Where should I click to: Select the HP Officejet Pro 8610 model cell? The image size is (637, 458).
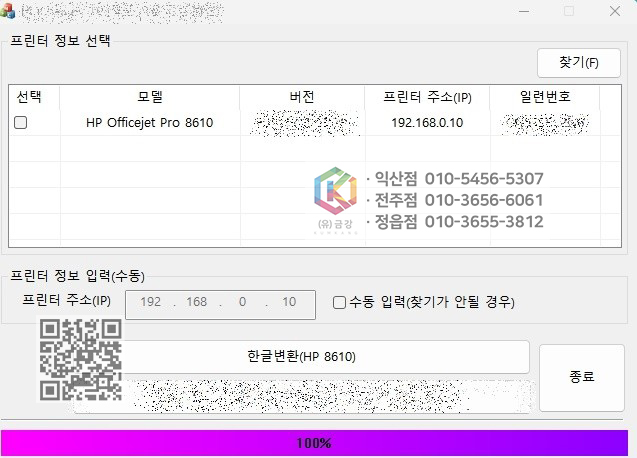150,122
